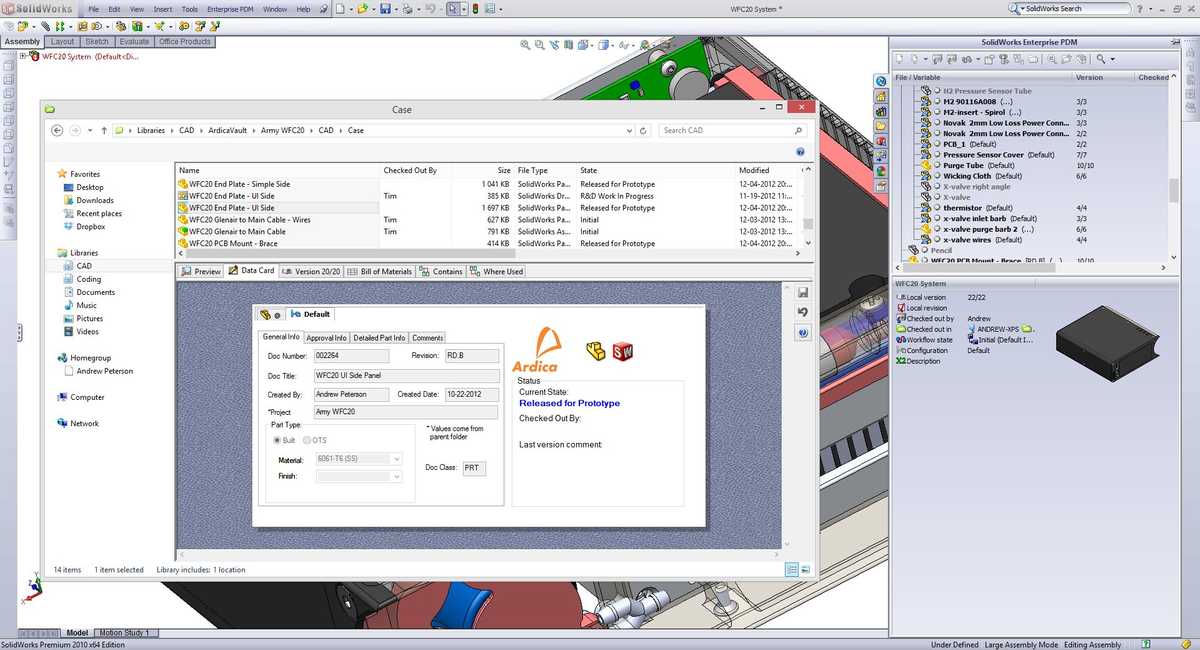
Task: Click the Dropbox icon in Favorites
Action: (x=69, y=227)
